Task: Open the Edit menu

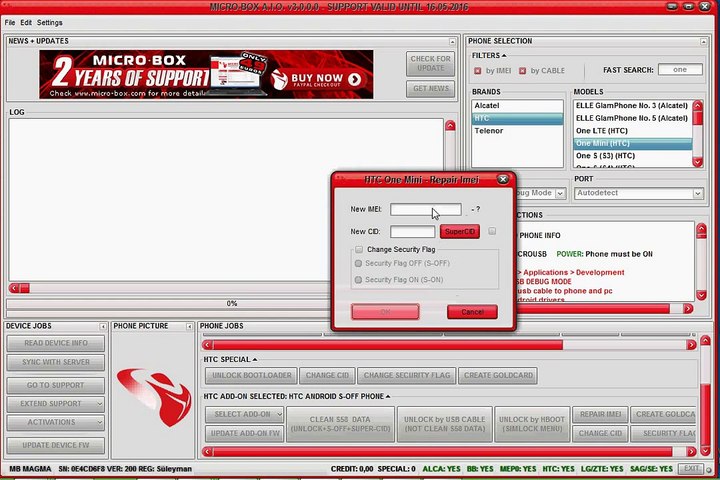Action: coord(26,23)
